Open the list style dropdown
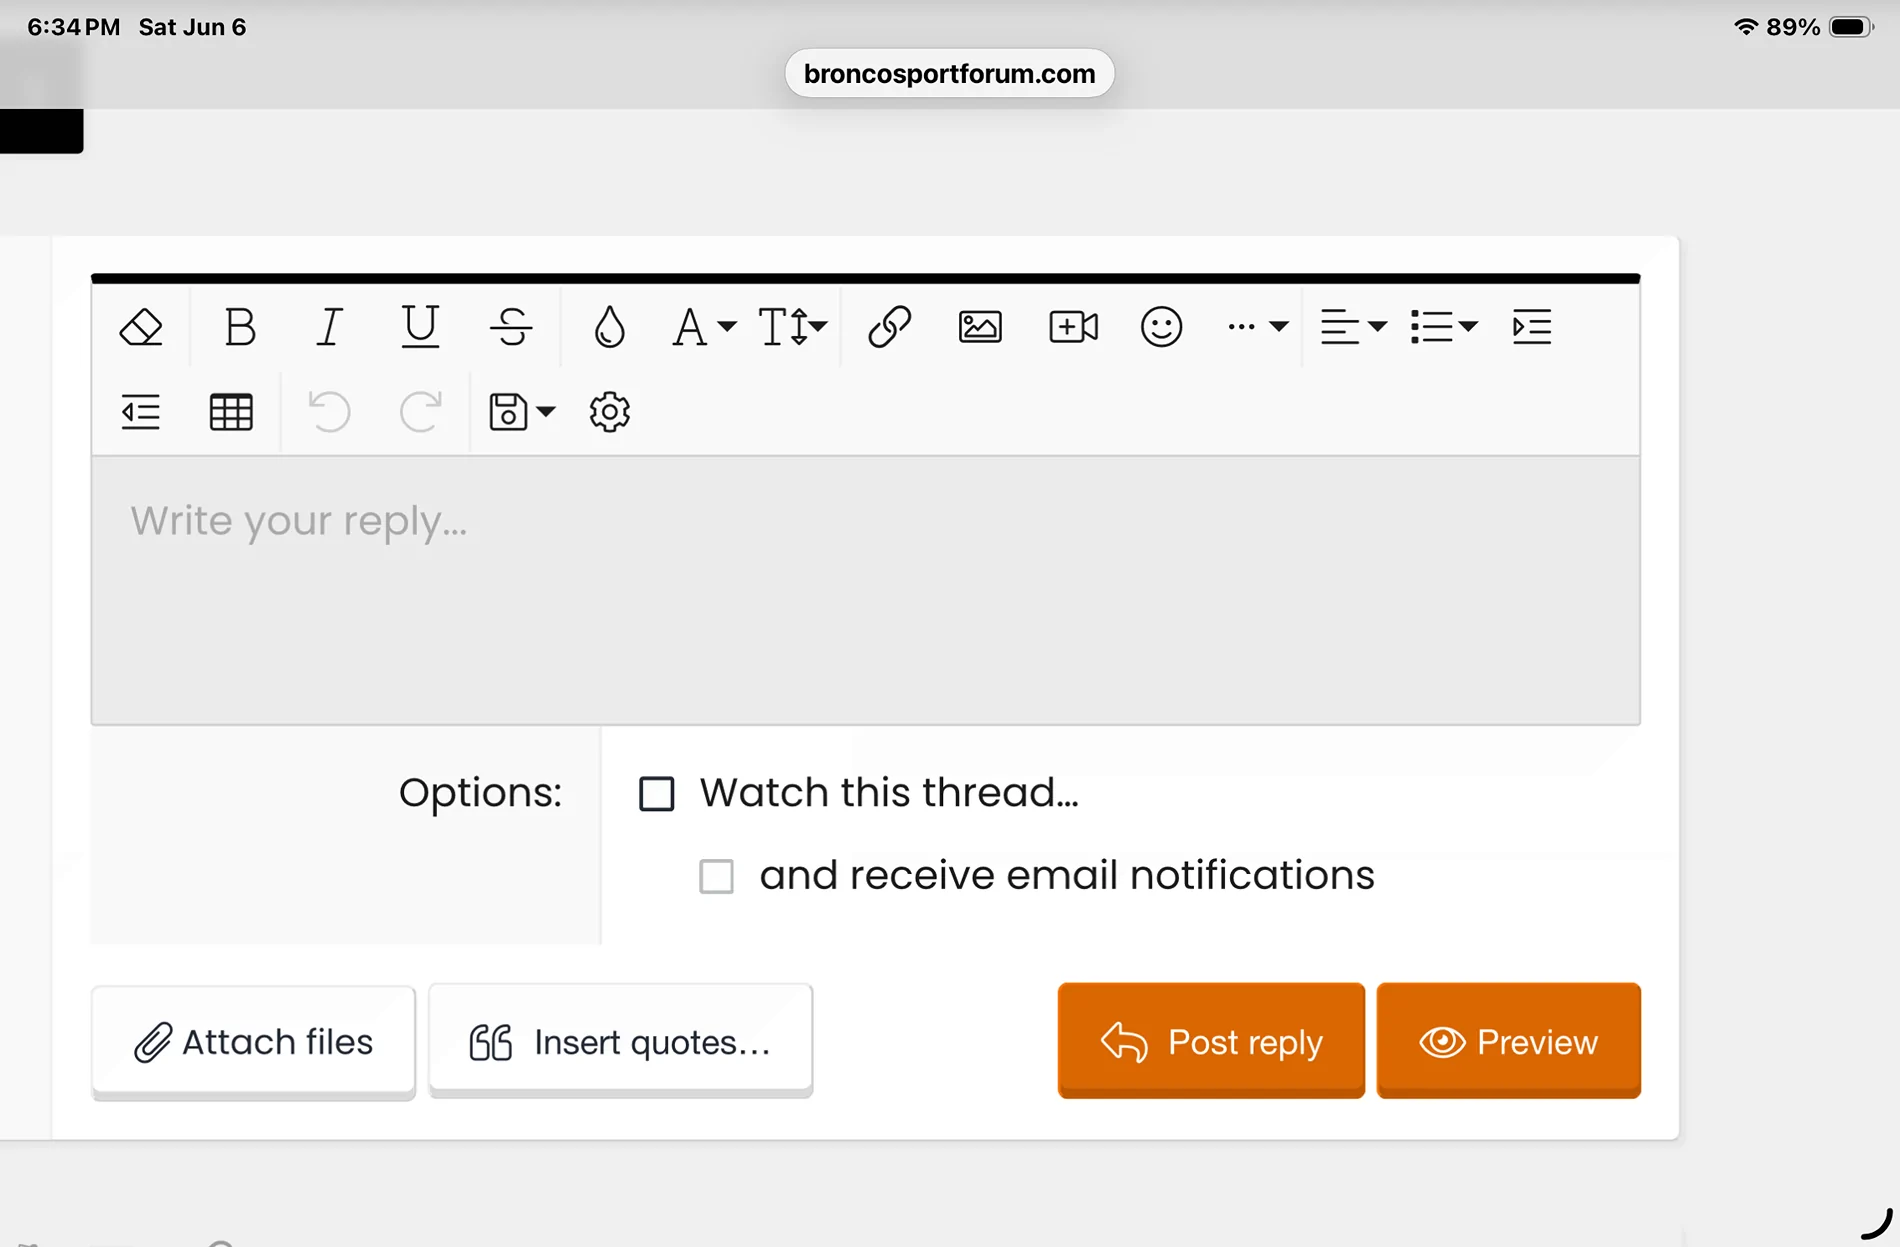1900x1247 pixels. pos(1444,327)
